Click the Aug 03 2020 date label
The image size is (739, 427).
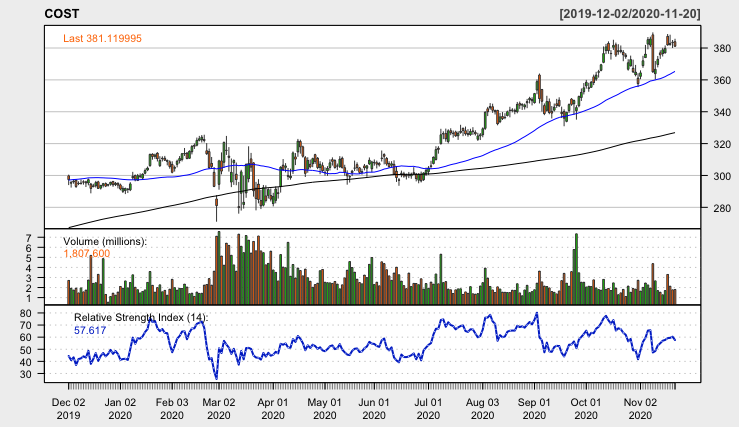pyautogui.click(x=482, y=409)
